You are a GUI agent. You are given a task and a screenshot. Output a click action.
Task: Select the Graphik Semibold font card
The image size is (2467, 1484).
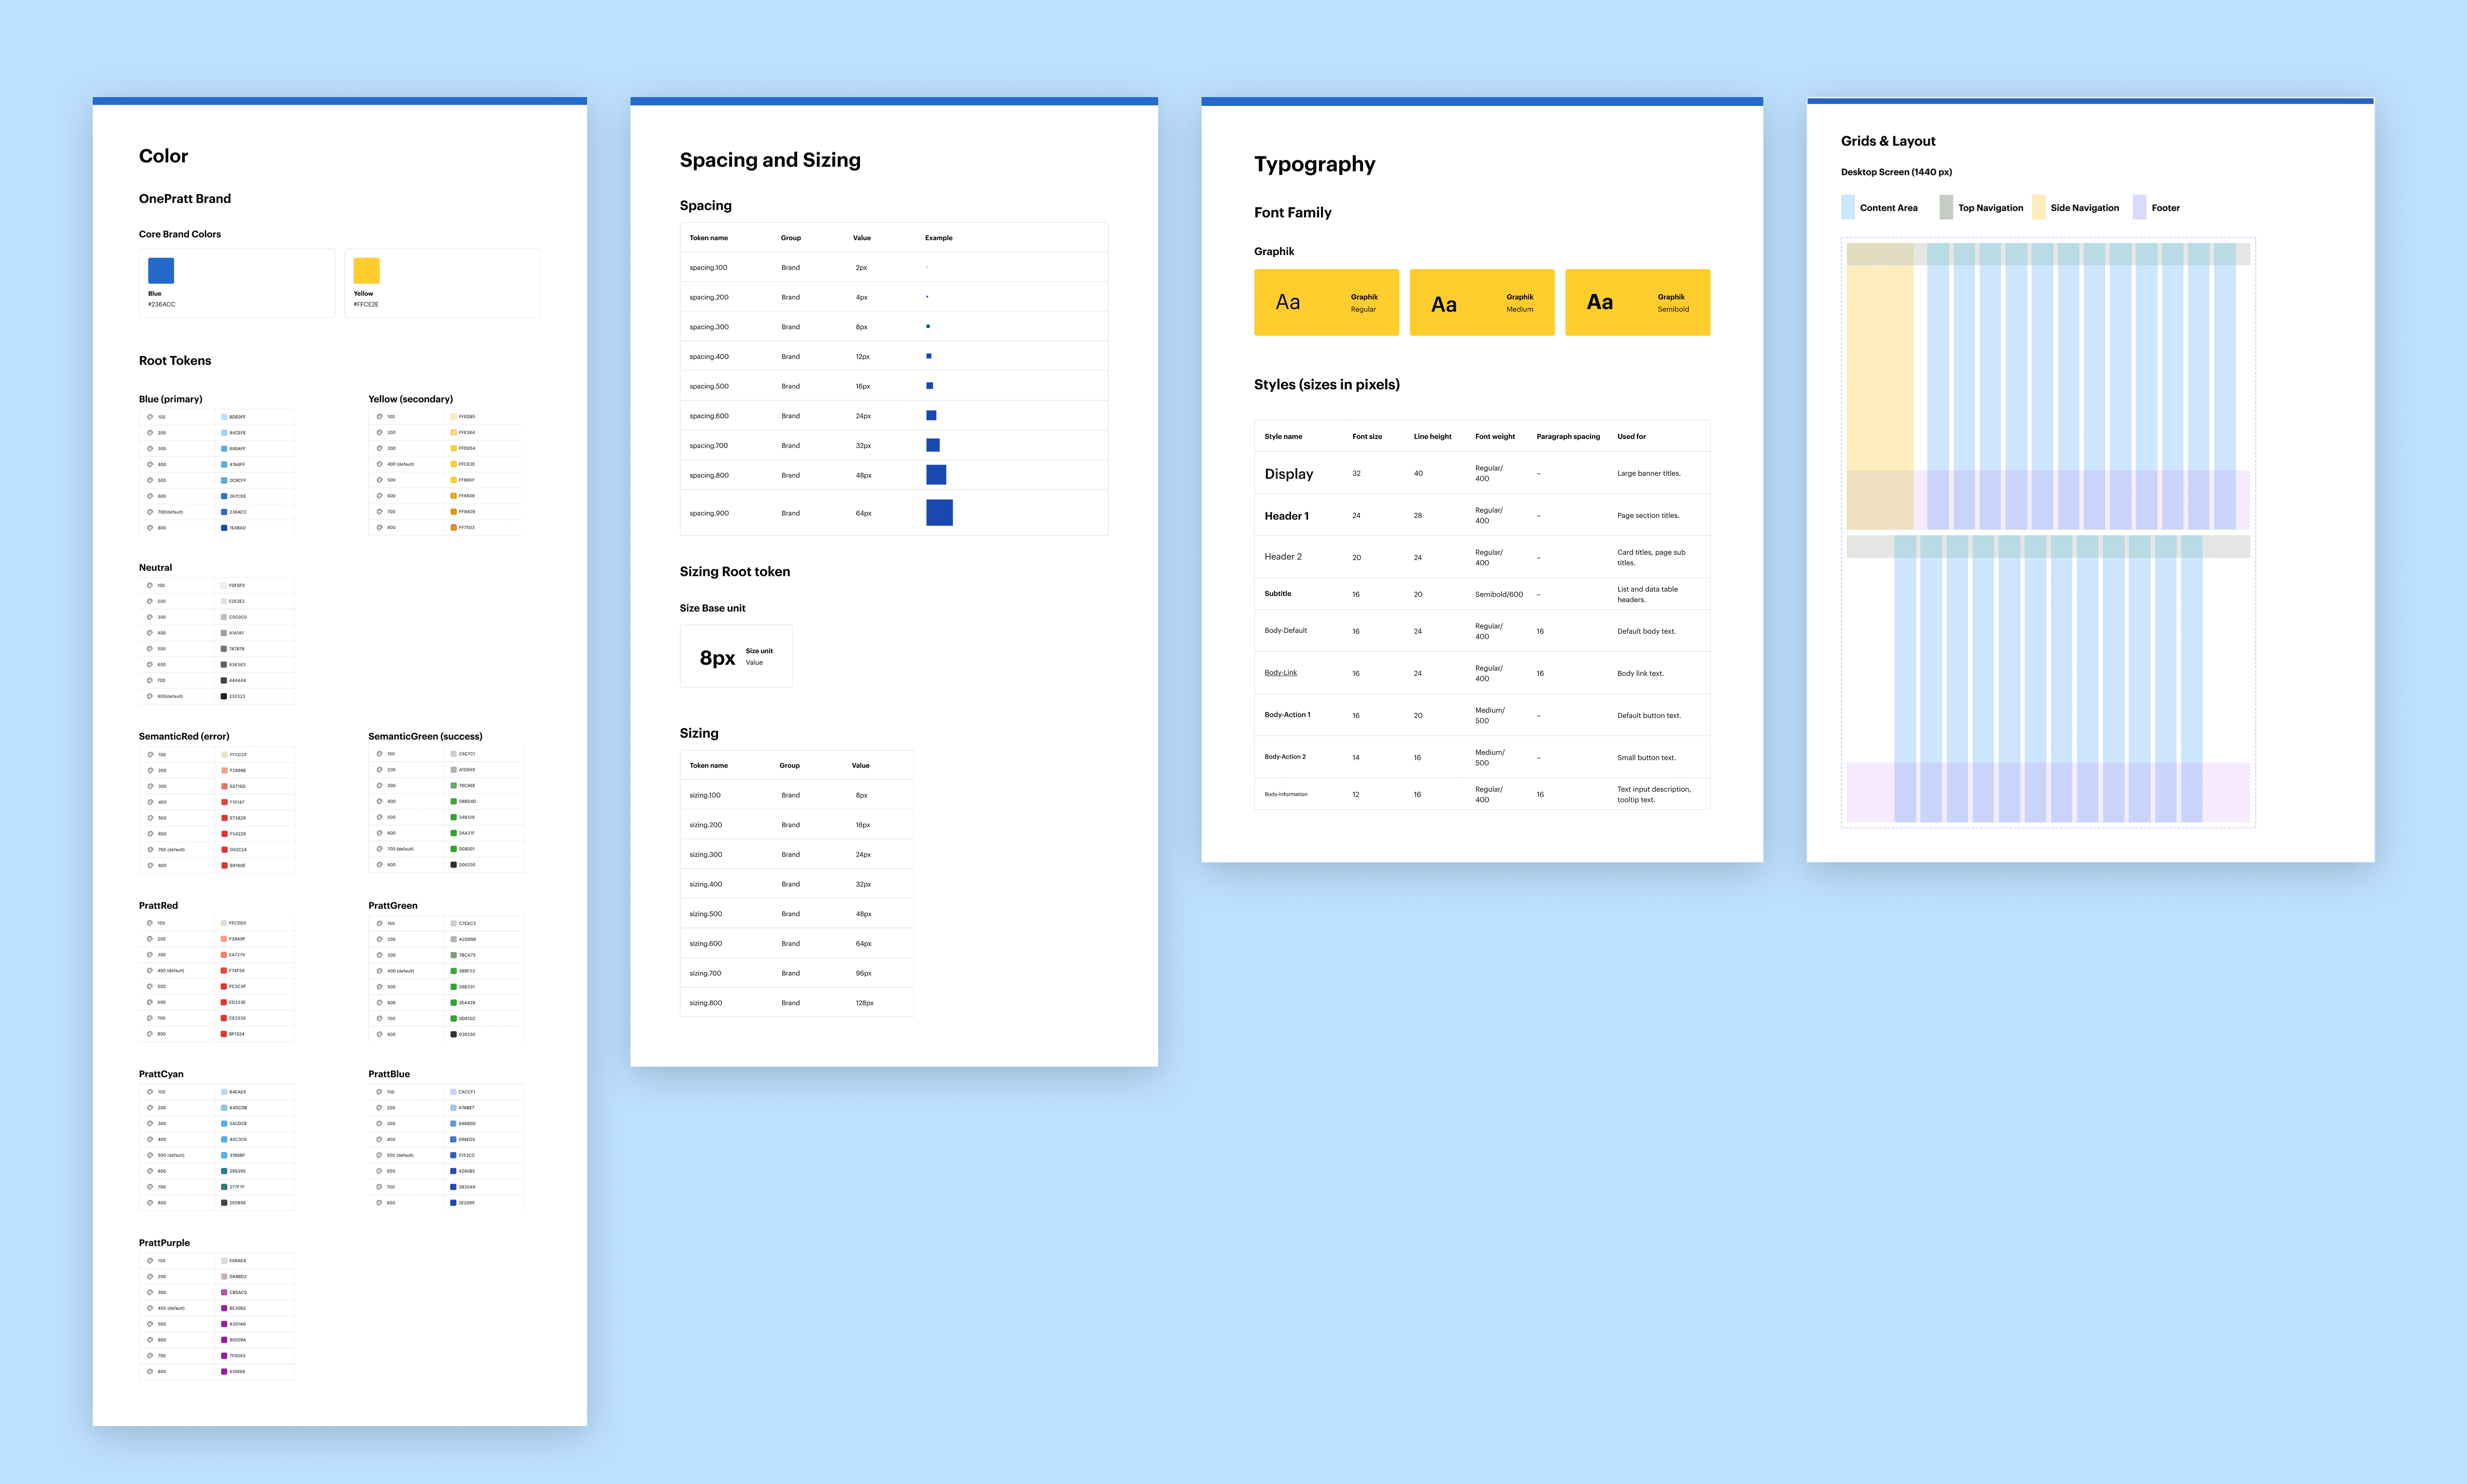[1637, 302]
